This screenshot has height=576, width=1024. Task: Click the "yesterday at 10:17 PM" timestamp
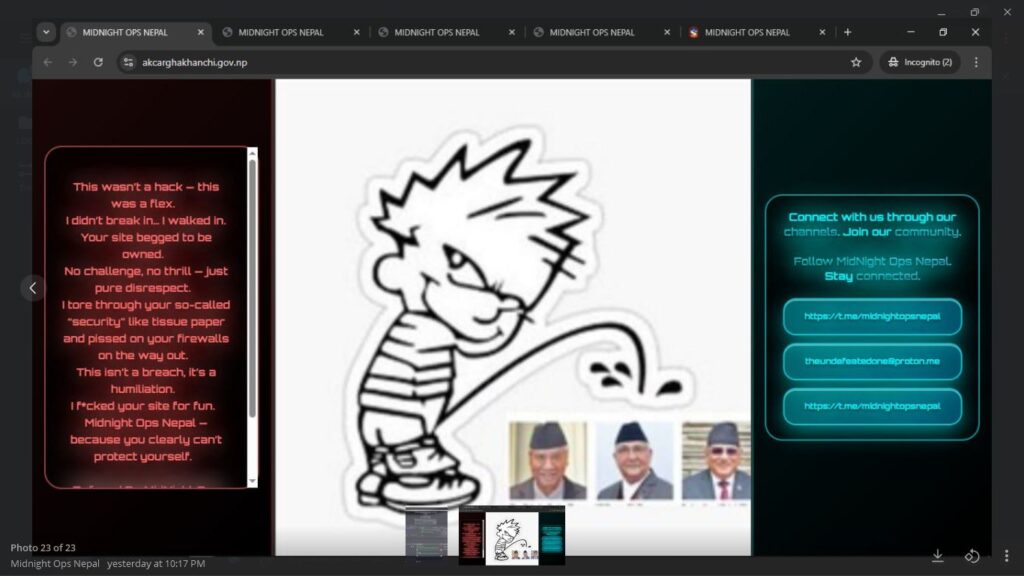click(156, 563)
